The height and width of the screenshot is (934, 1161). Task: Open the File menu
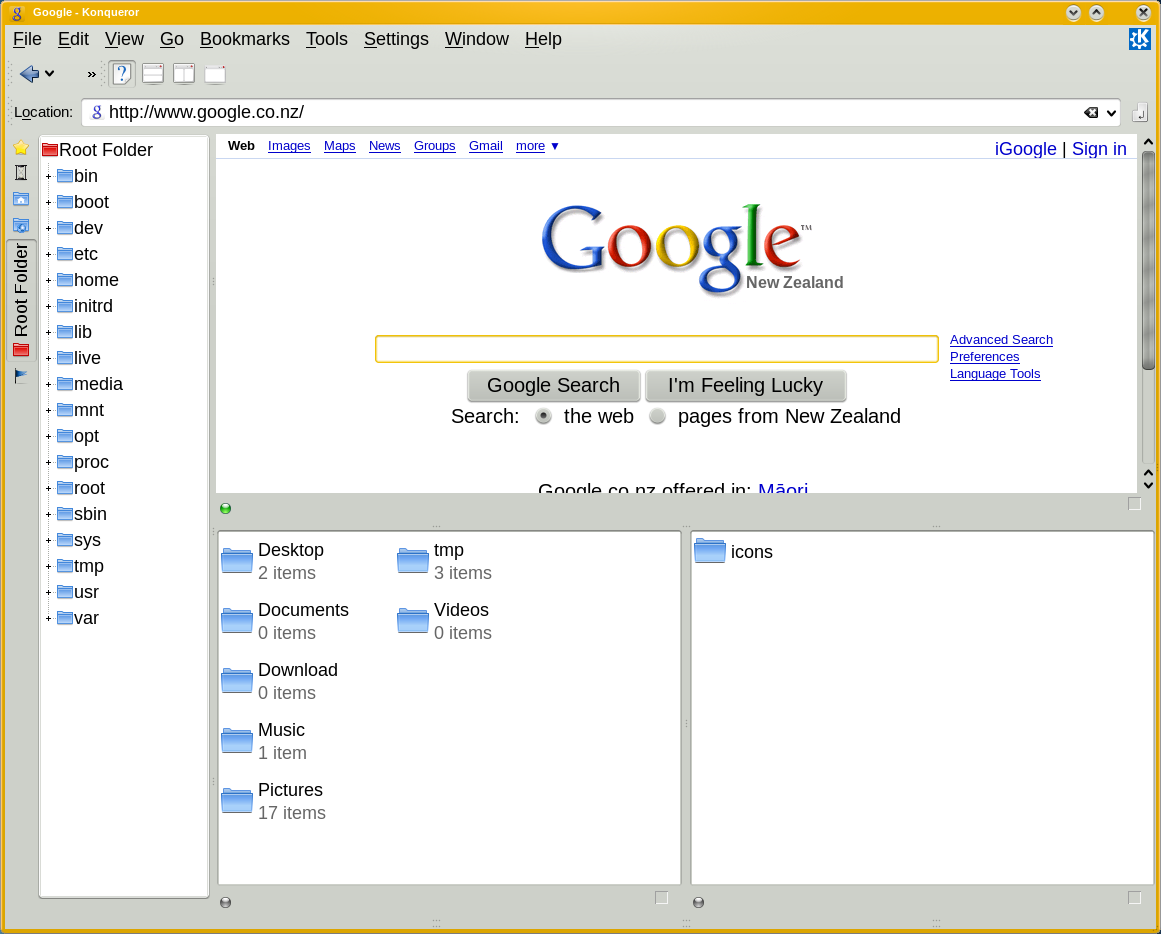27,39
